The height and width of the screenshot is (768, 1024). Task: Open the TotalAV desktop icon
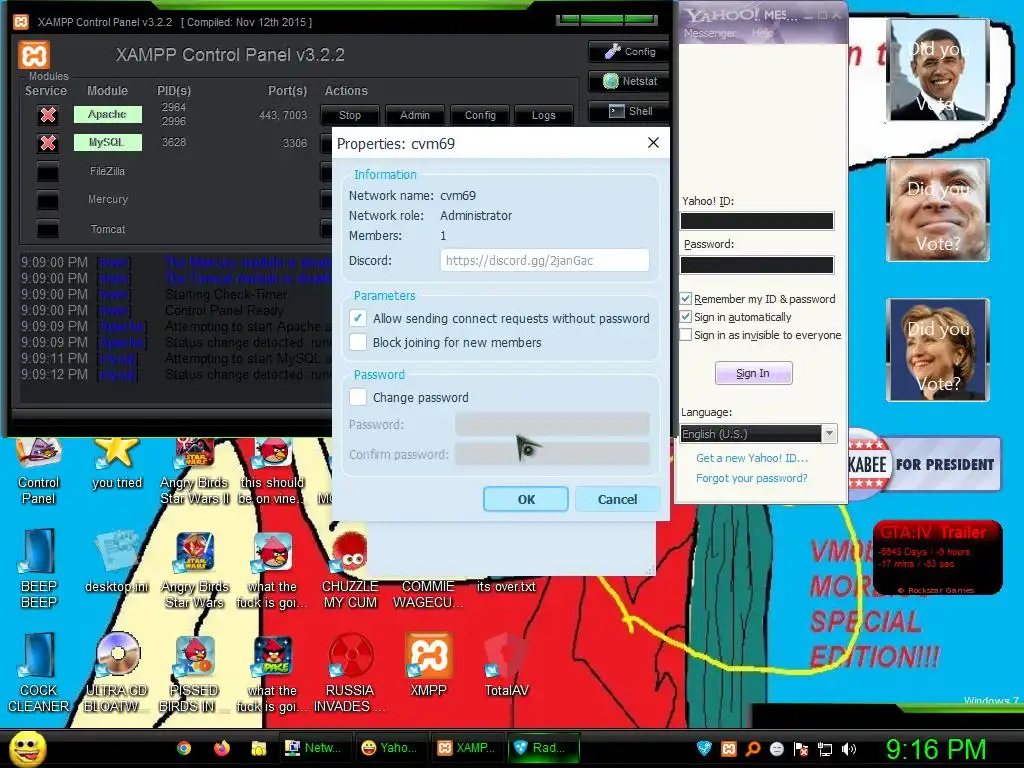[x=506, y=665]
